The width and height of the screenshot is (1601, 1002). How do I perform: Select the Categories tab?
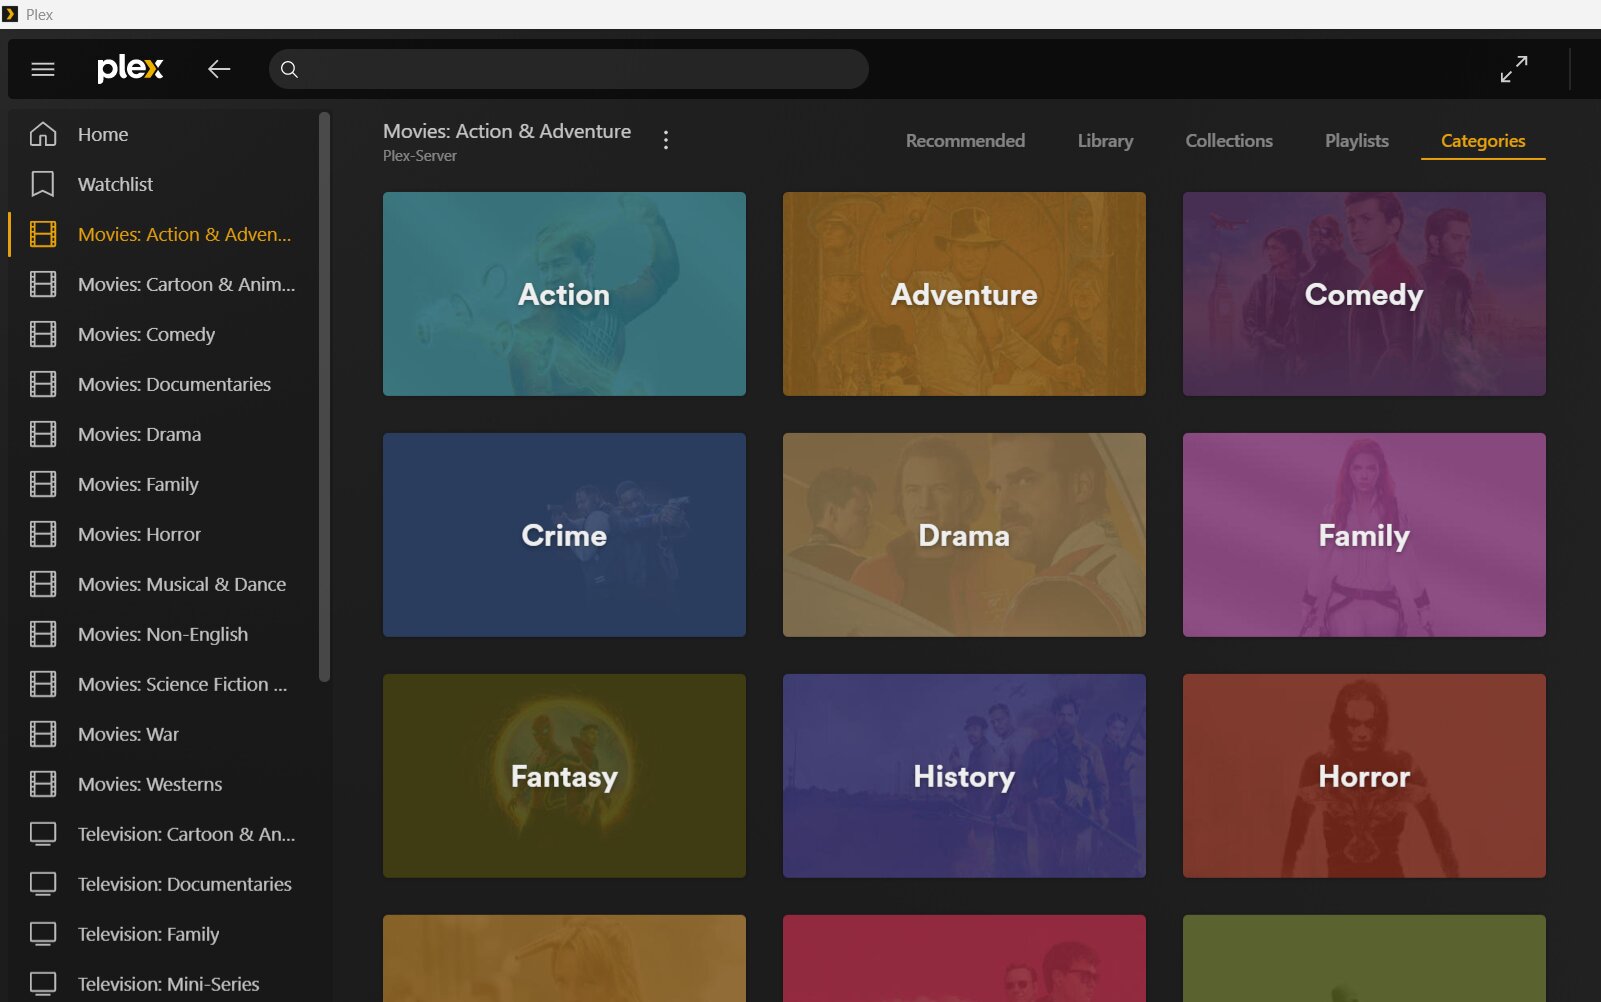[x=1483, y=141]
